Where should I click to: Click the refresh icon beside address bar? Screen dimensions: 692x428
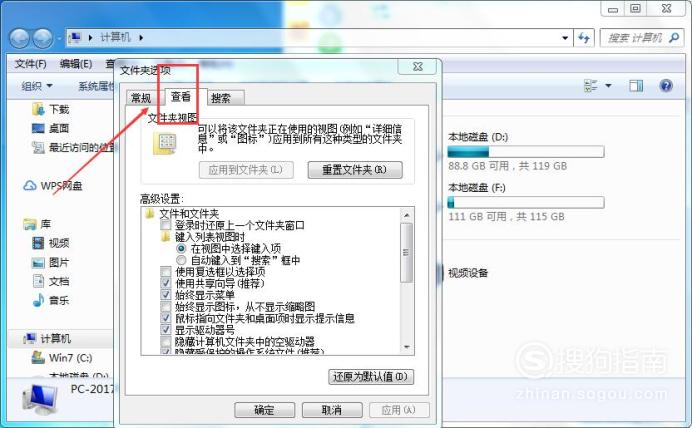point(583,38)
